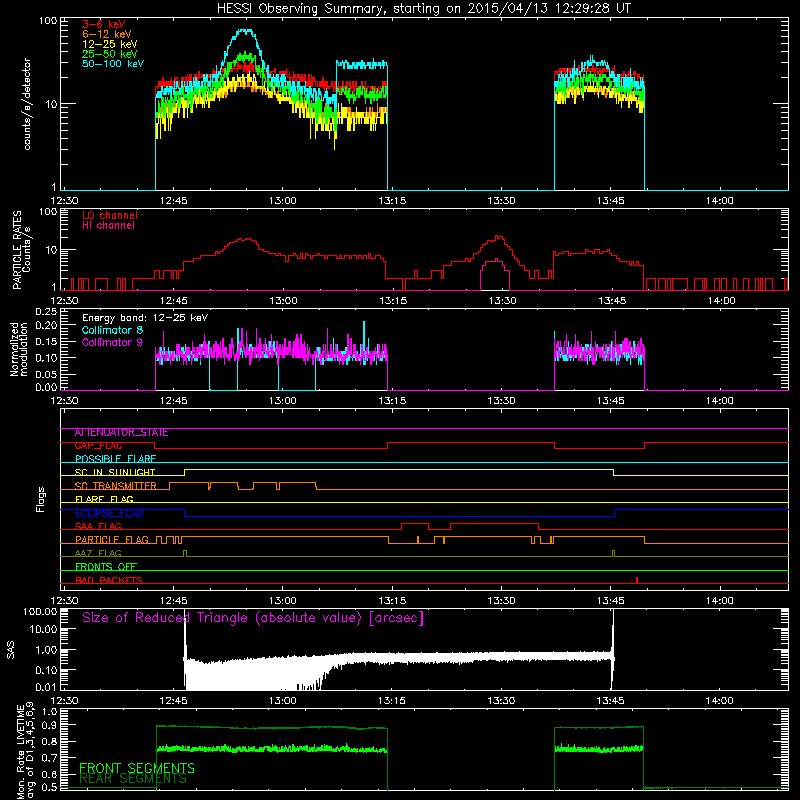Viewport: 800px width, 800px height.
Task: Click the ATTENUATOR_STATE flag label
Action: 121,433
